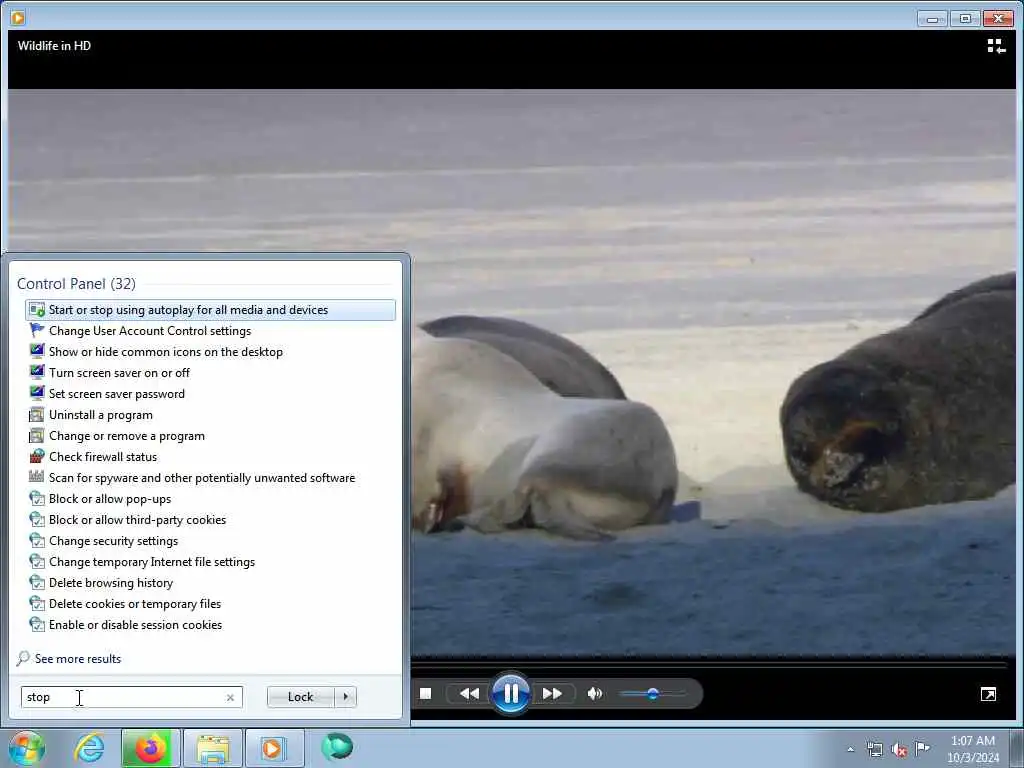Click the Delete browsing history icon
Image resolution: width=1024 pixels, height=768 pixels.
[37, 583]
